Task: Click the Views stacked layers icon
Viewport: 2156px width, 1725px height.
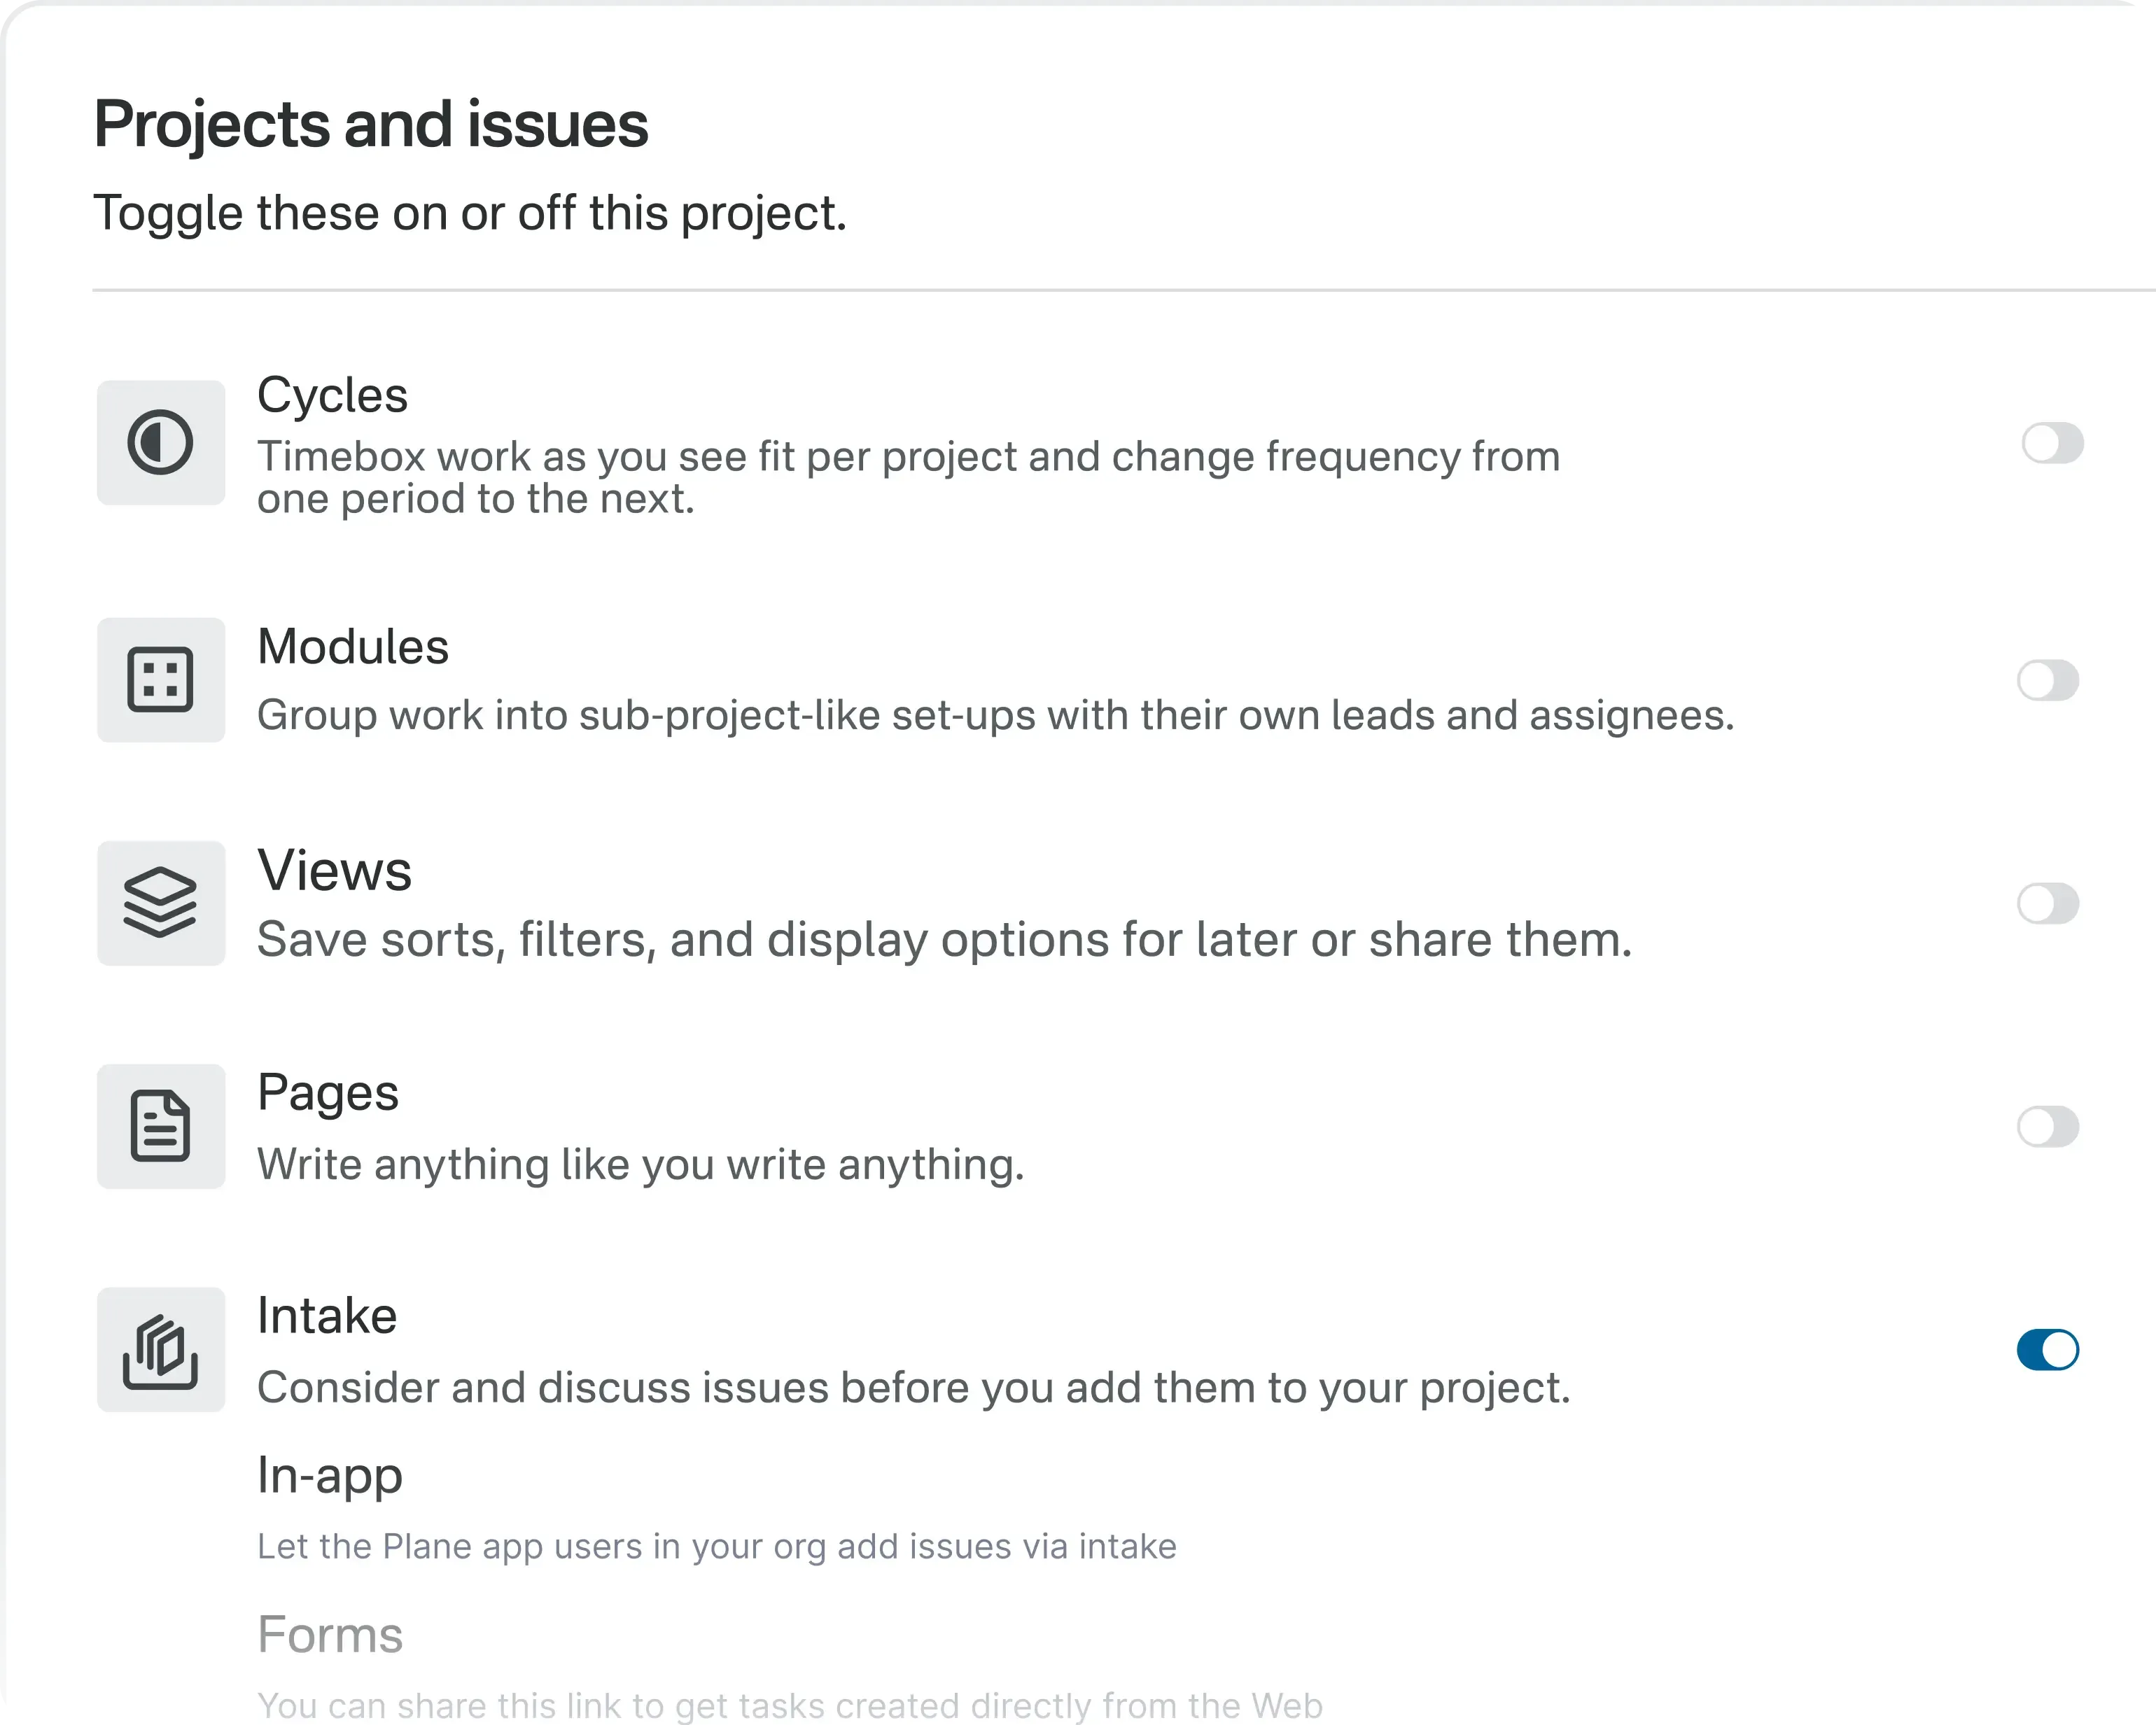Action: (x=160, y=903)
